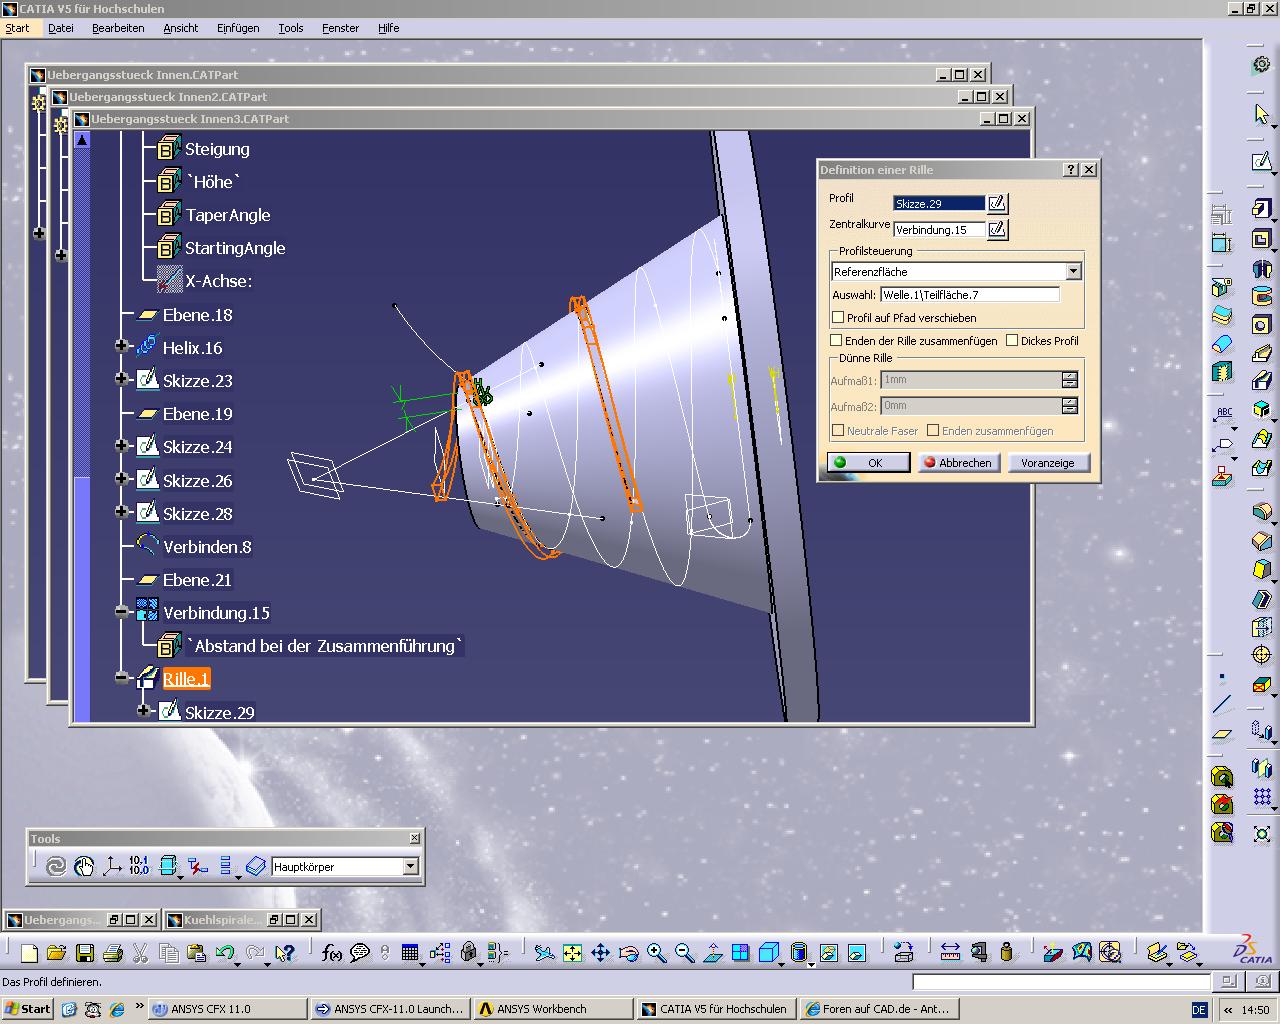Click the Zoom Out magnifier icon
The height and width of the screenshot is (1024, 1280).
[x=684, y=953]
